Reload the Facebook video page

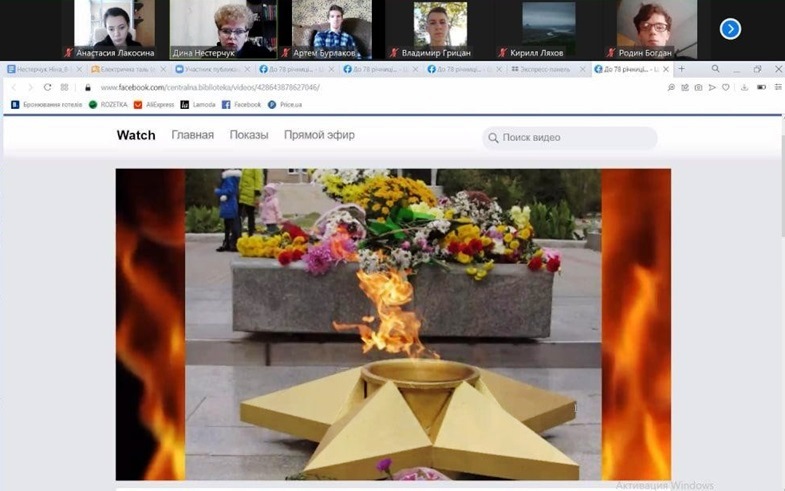coord(47,87)
